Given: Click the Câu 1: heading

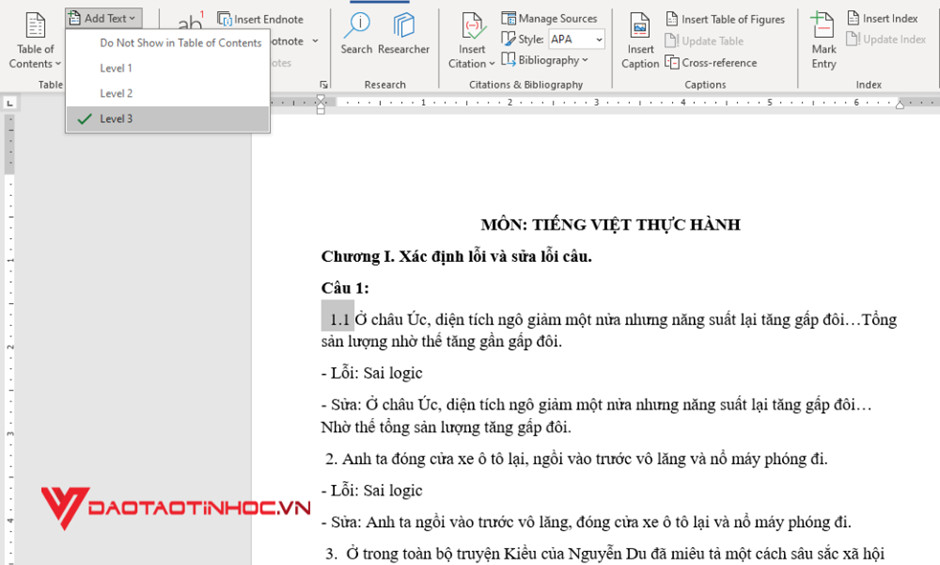Looking at the screenshot, I should pos(345,288).
